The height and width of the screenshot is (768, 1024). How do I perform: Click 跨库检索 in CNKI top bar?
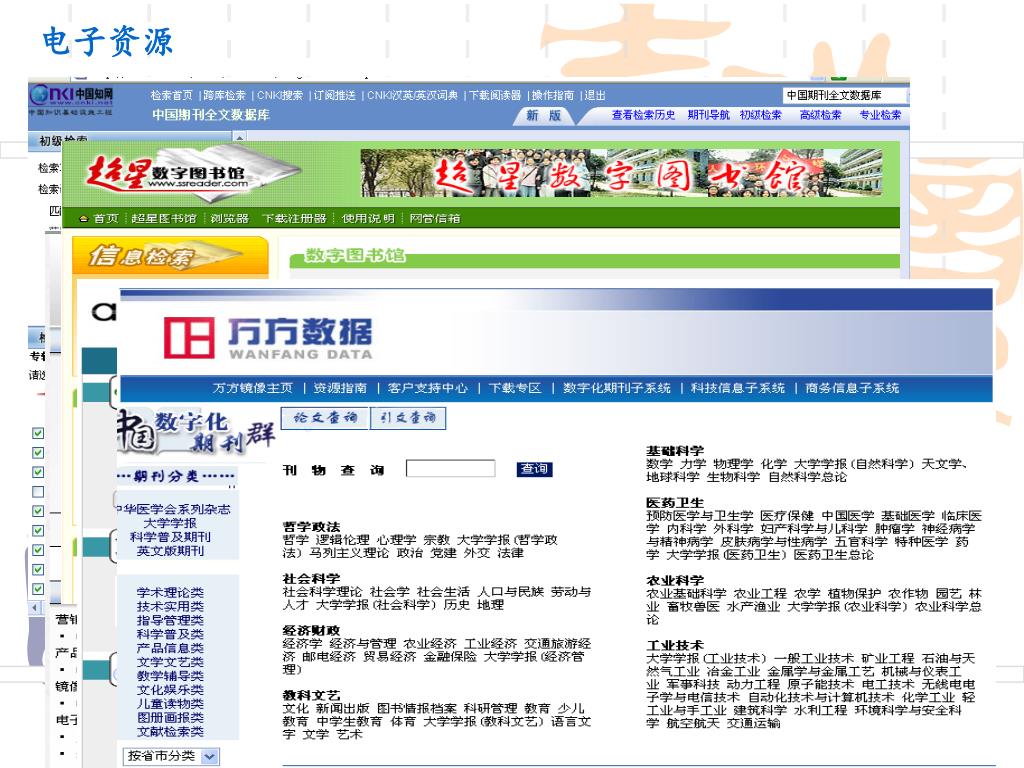point(225,95)
